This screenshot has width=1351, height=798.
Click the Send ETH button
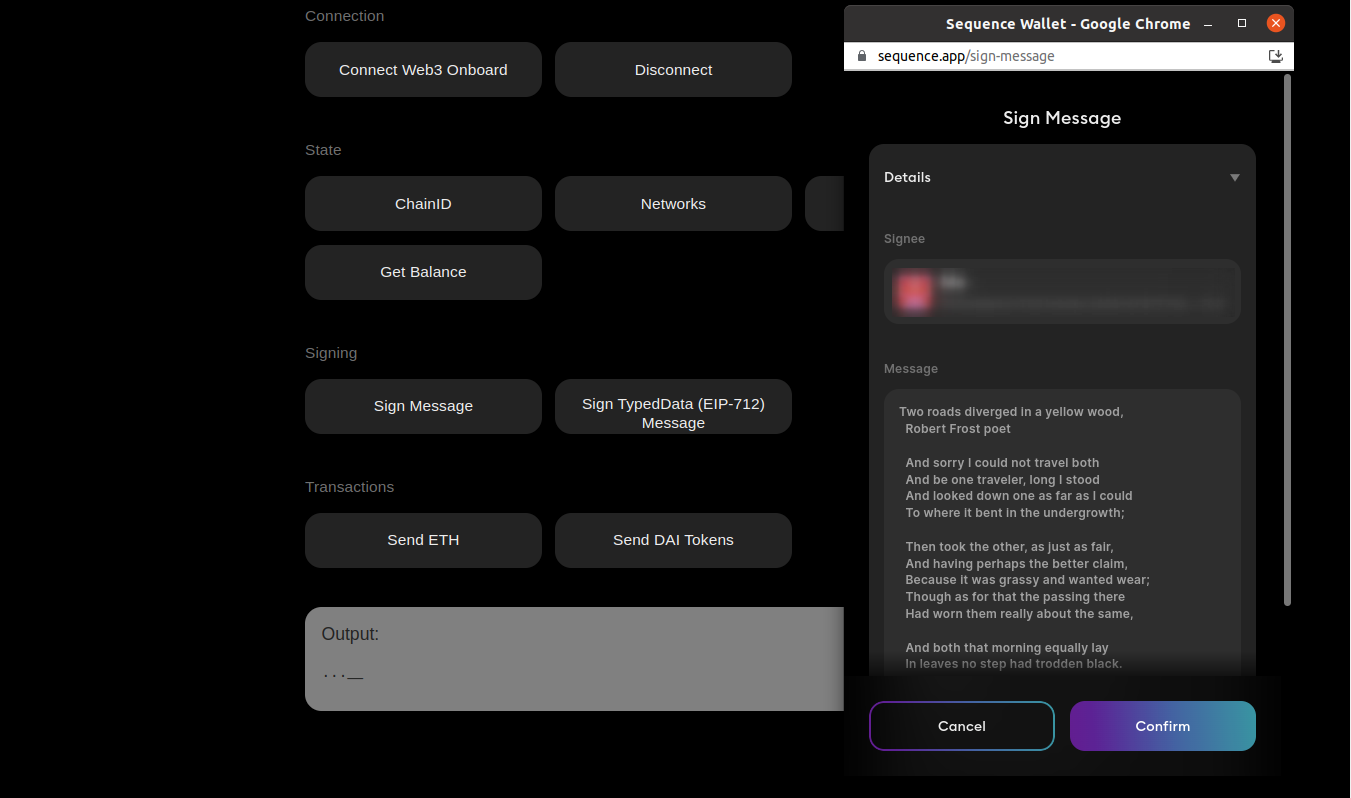point(423,540)
